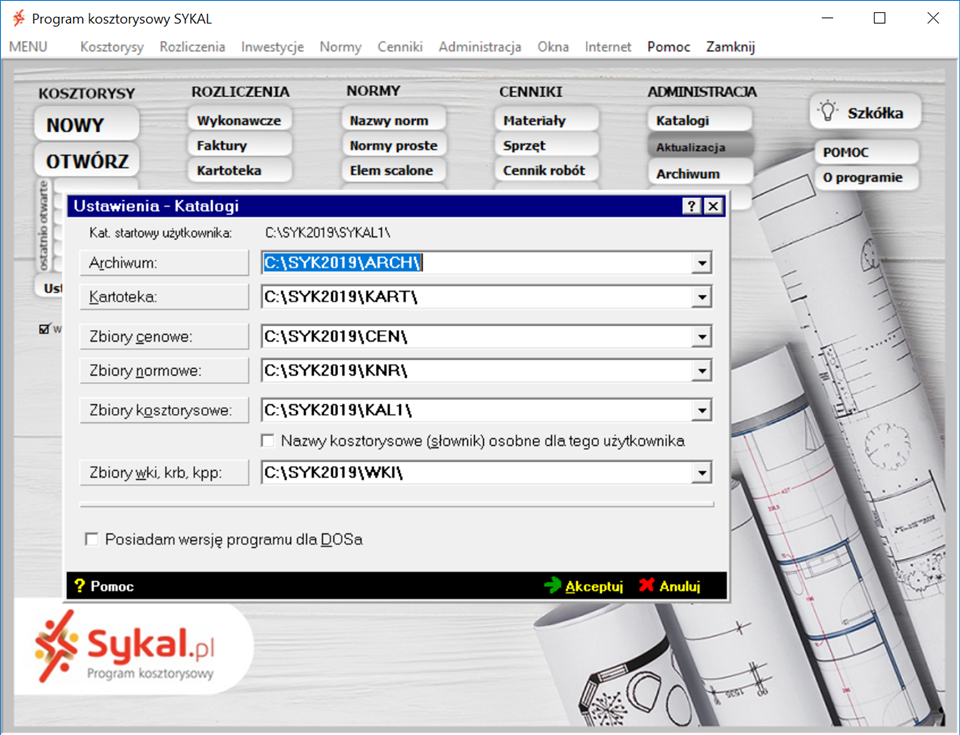Open Wykonawcze under Rozliczenia

point(239,120)
